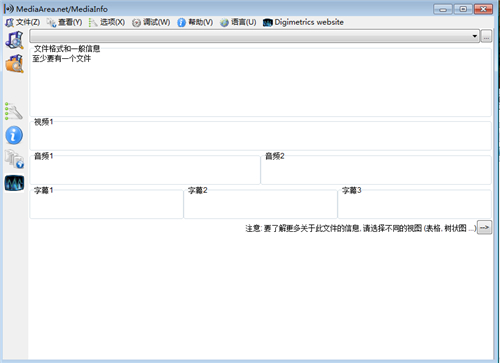Click the Digimetrics waveform icon in sidebar
The width and height of the screenshot is (500, 363).
tap(14, 183)
